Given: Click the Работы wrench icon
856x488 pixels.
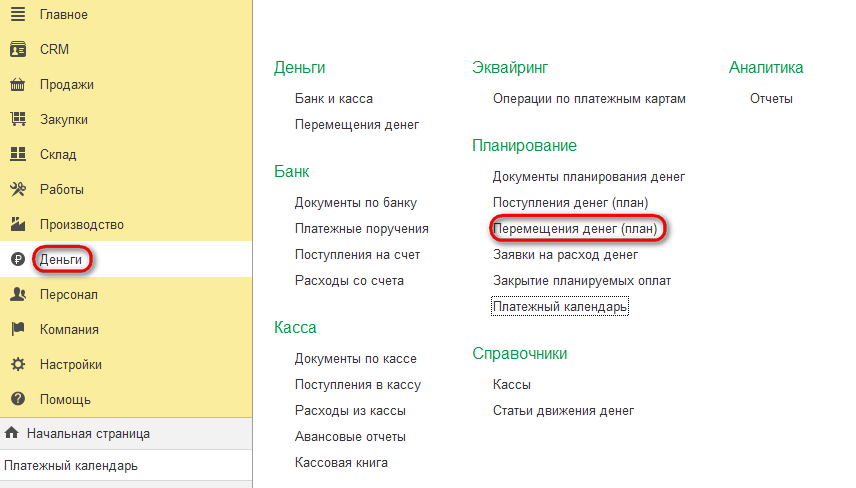Looking at the screenshot, I should (x=18, y=189).
